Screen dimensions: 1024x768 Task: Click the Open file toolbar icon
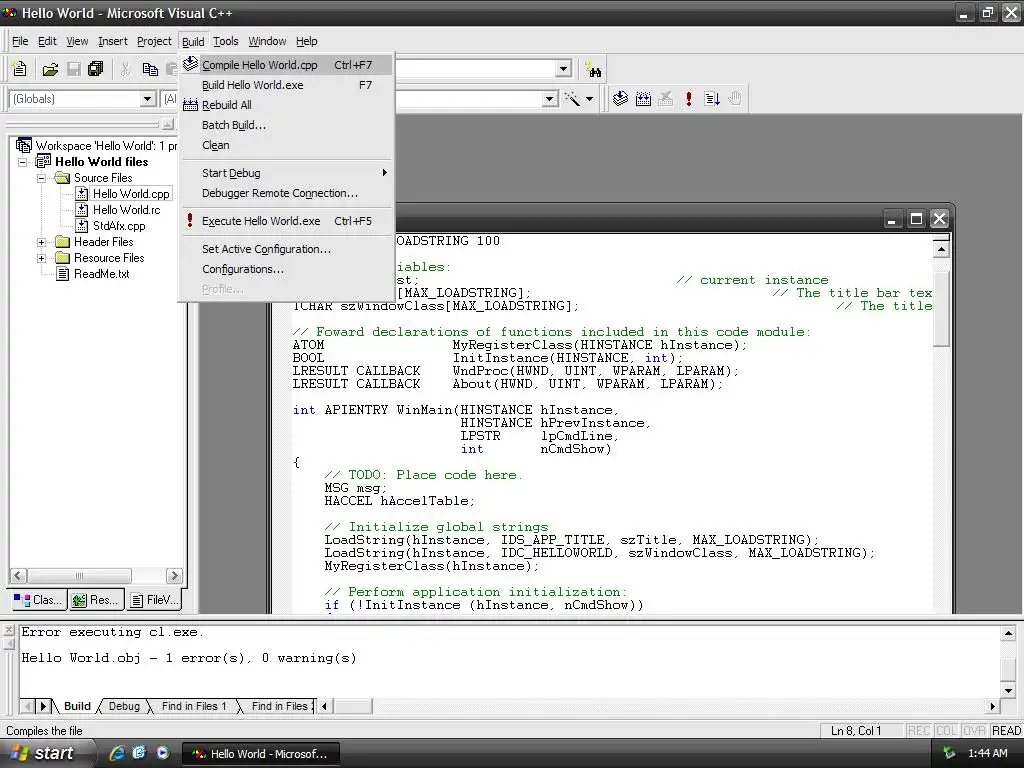pyautogui.click(x=50, y=69)
